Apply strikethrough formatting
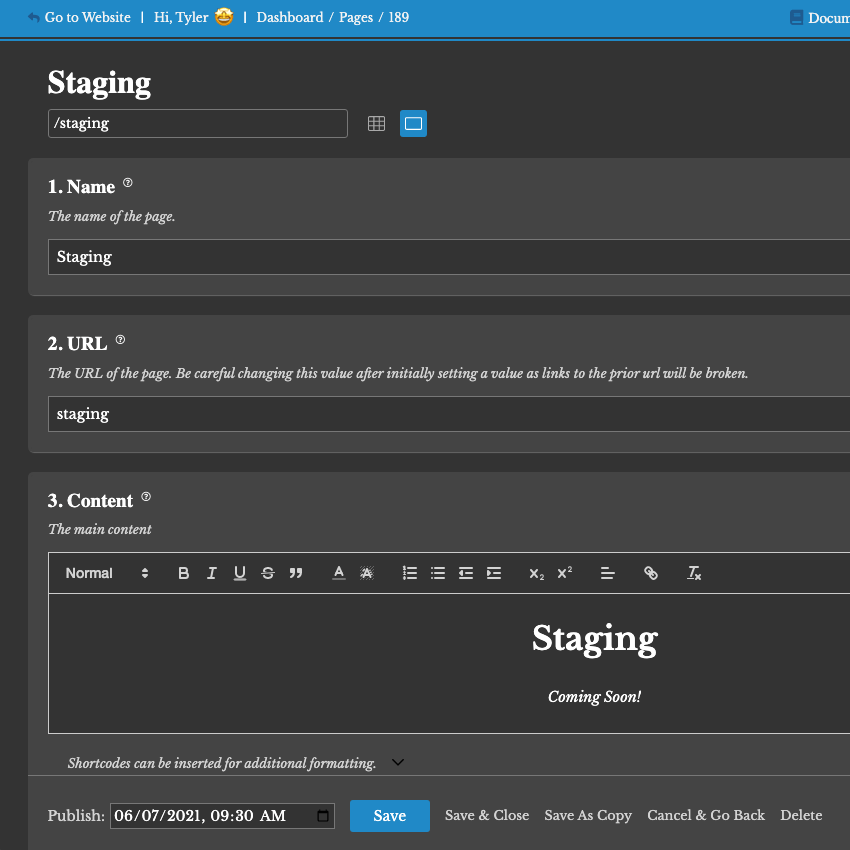The height and width of the screenshot is (850, 850). pyautogui.click(x=267, y=573)
